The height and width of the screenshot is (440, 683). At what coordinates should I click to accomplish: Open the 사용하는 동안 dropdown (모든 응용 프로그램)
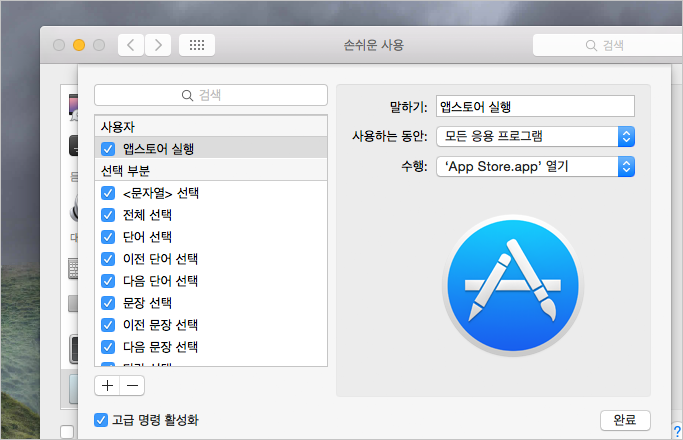pos(535,136)
